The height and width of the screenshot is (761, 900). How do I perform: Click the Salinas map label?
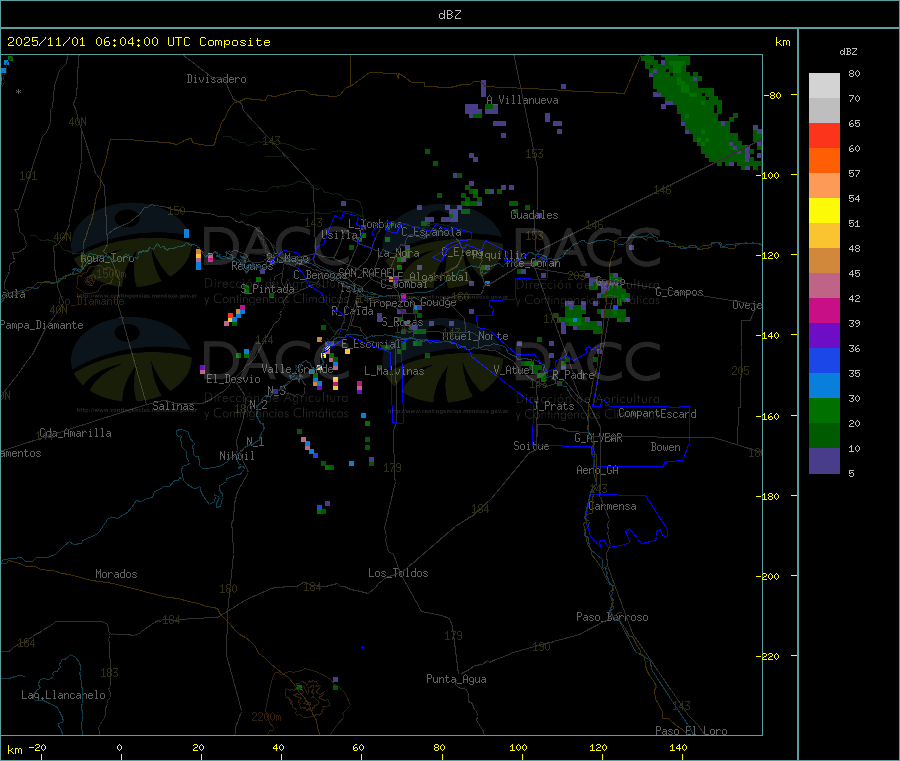[x=173, y=406]
